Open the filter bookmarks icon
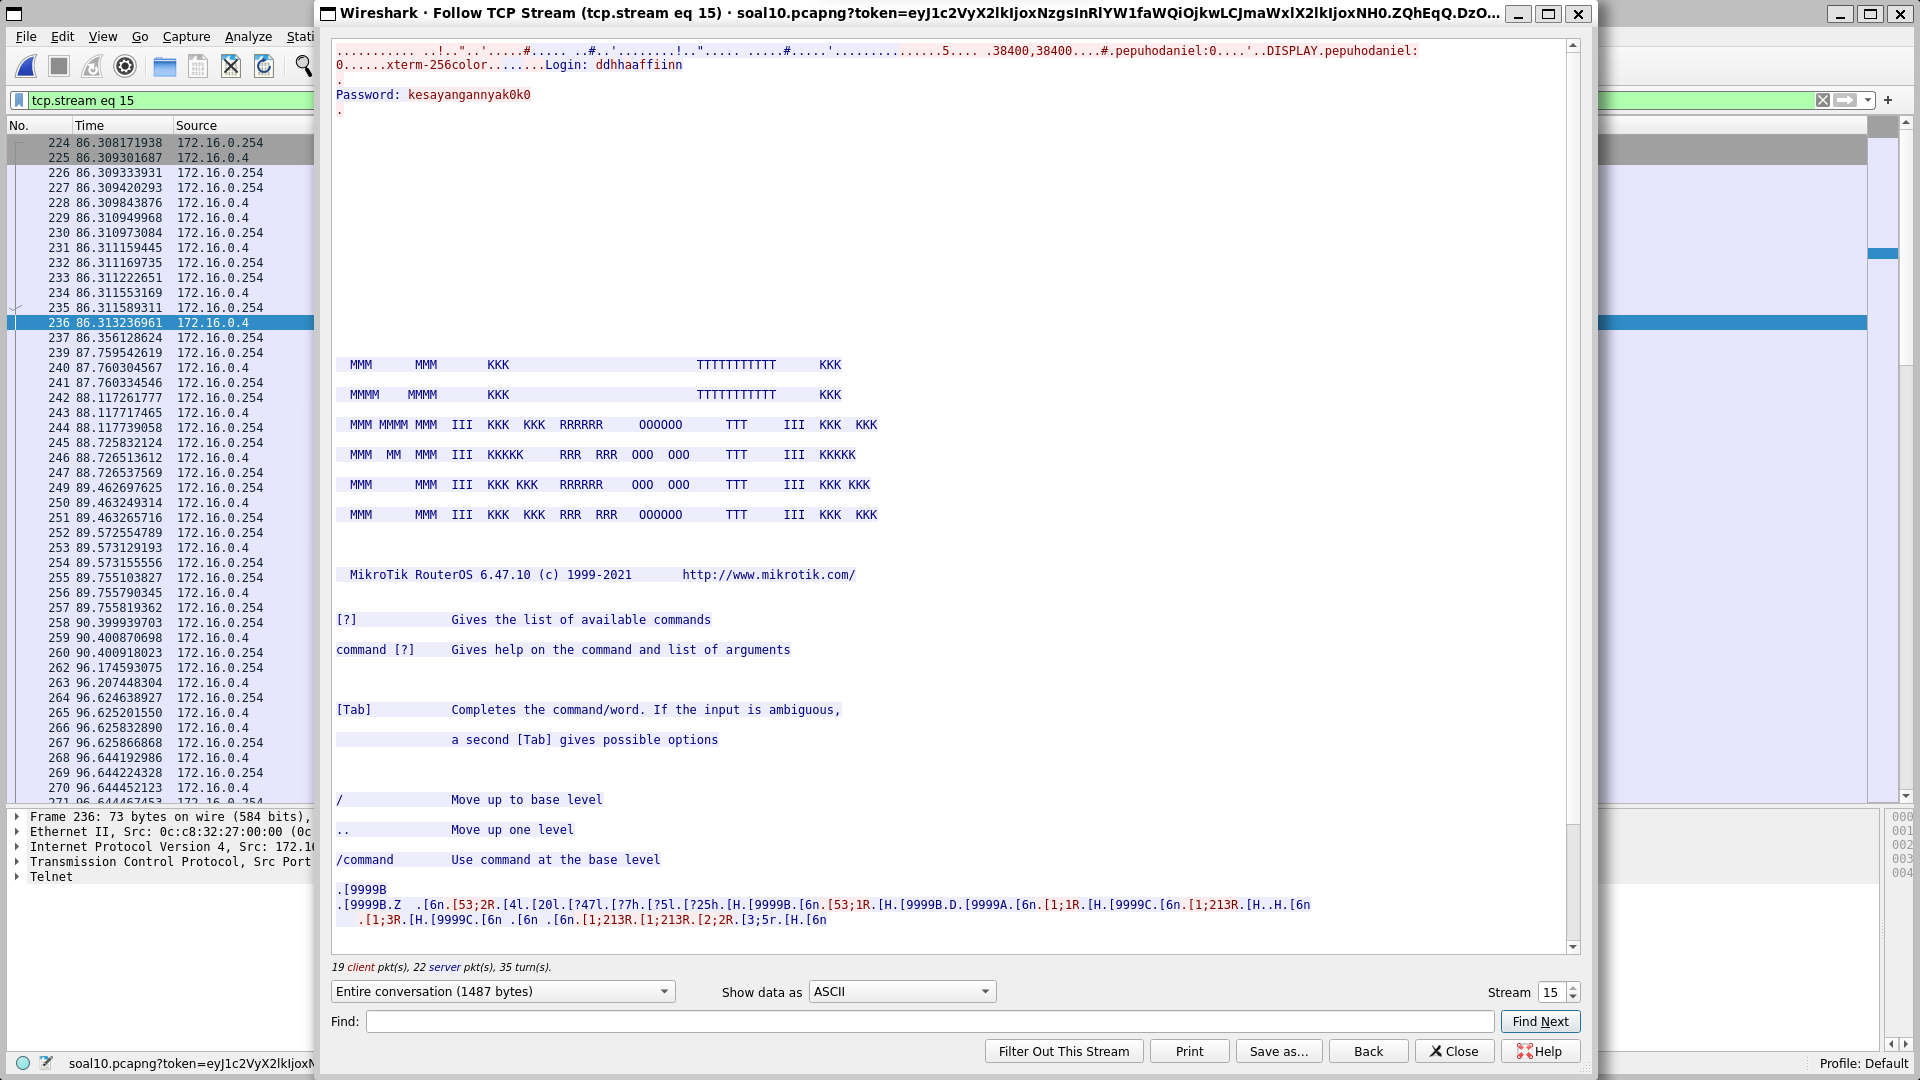1920x1080 pixels. point(18,100)
